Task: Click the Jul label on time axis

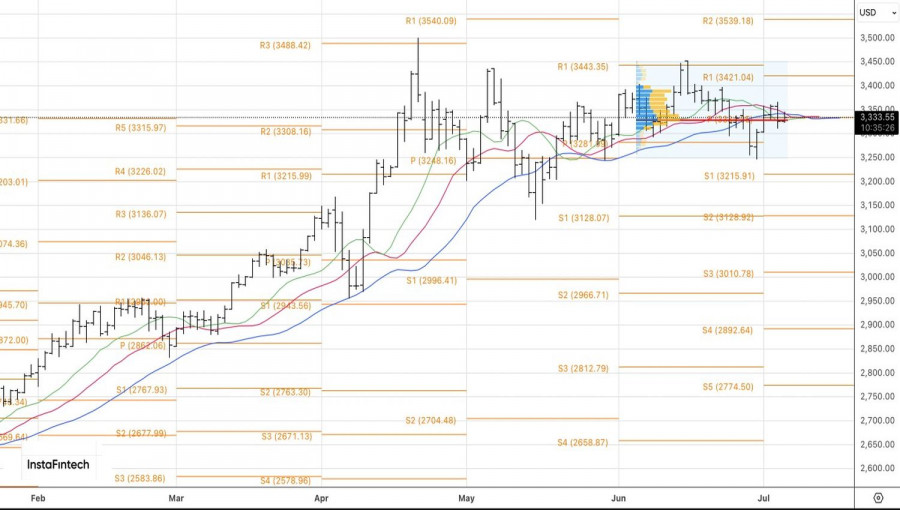Action: click(x=763, y=499)
